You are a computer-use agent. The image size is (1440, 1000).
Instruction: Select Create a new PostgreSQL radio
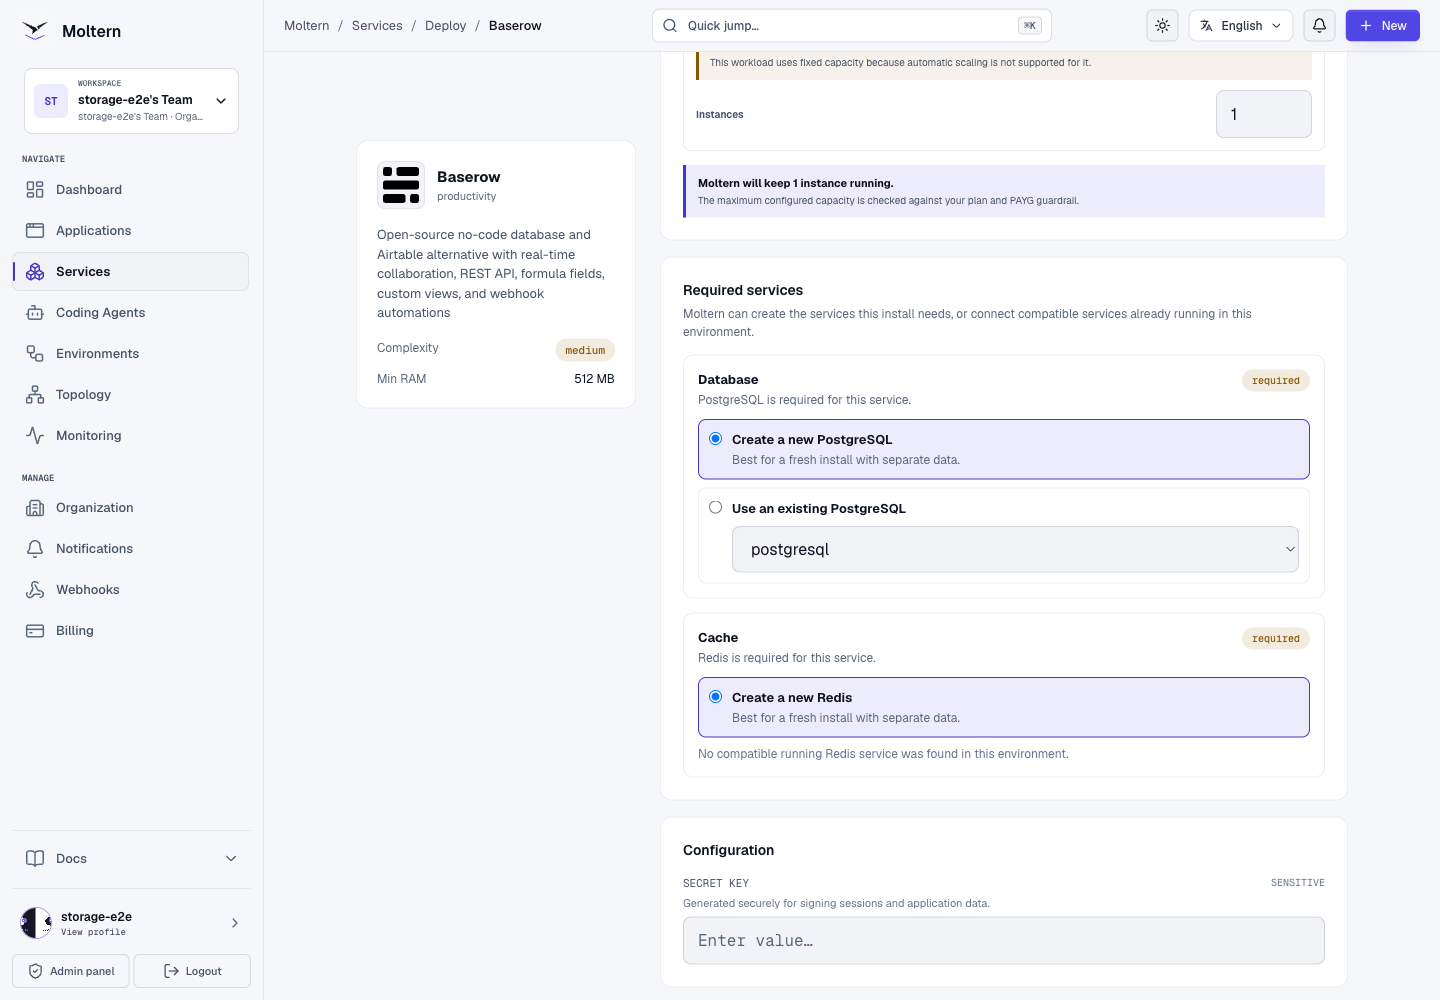click(716, 439)
